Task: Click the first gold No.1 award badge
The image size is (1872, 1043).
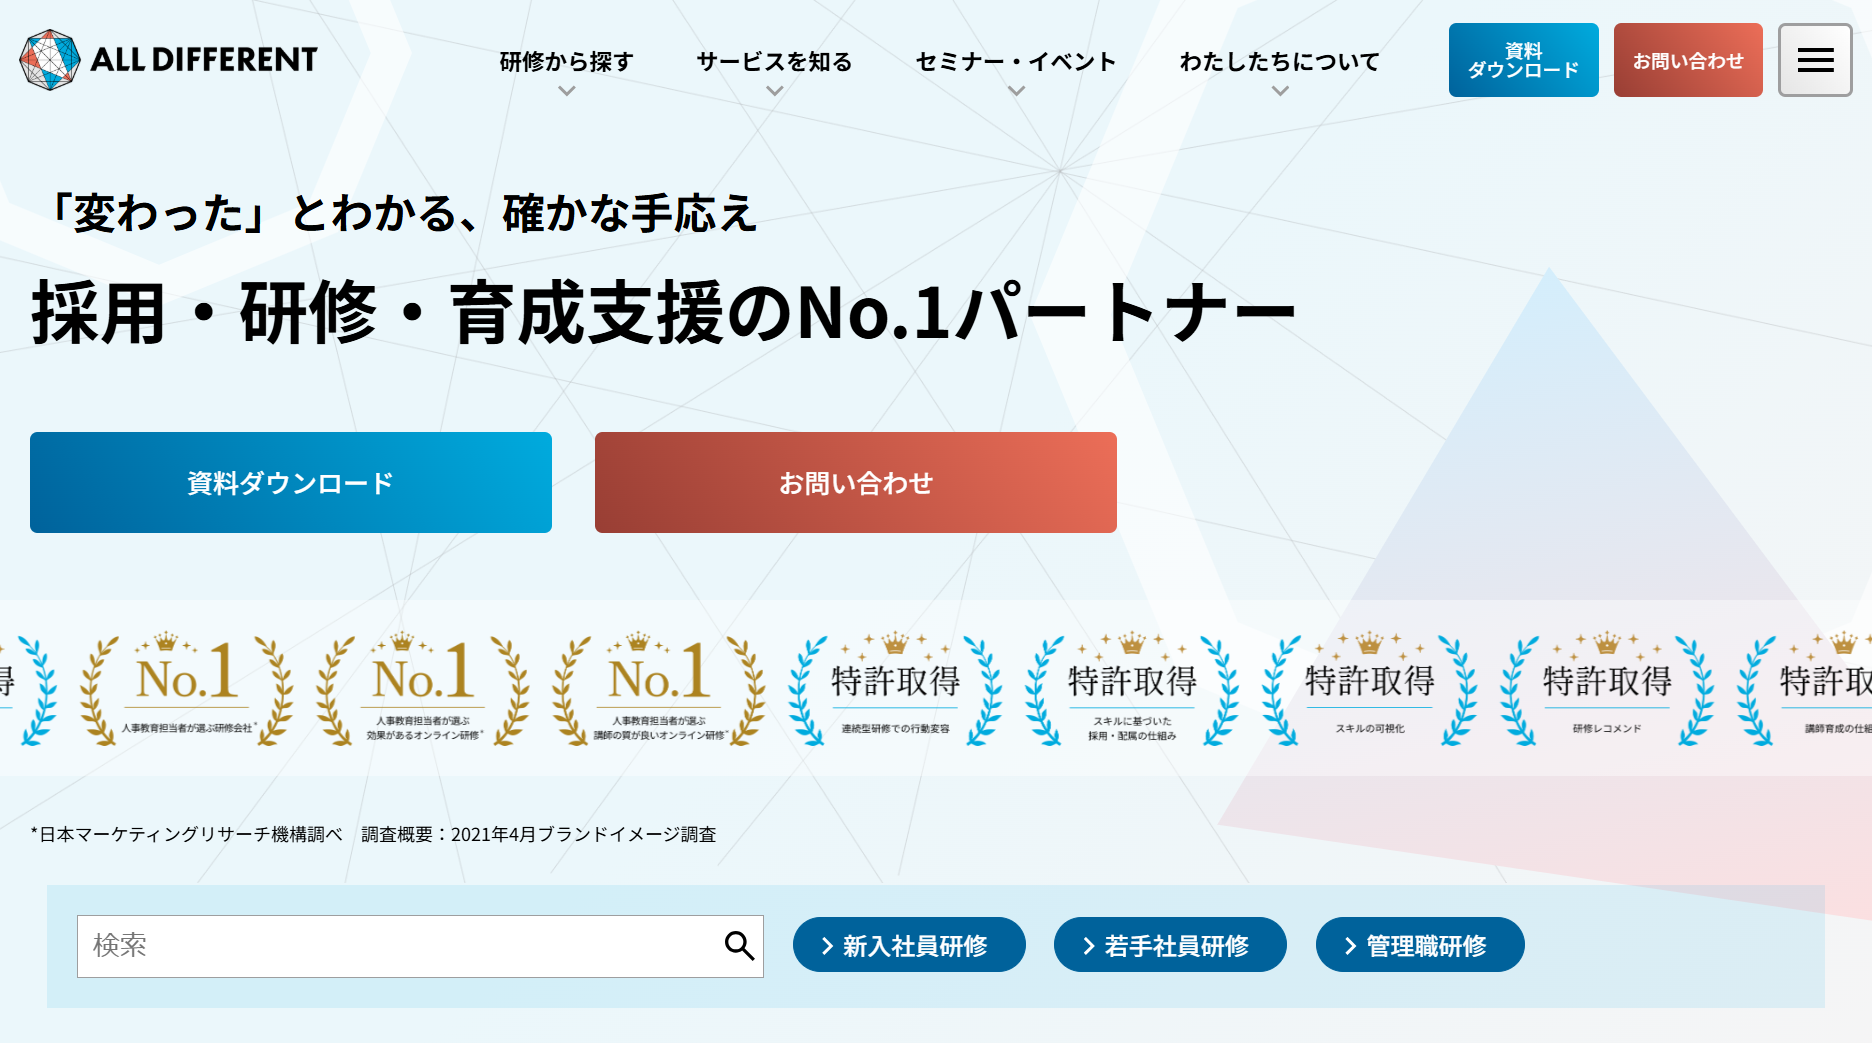Action: (x=187, y=690)
